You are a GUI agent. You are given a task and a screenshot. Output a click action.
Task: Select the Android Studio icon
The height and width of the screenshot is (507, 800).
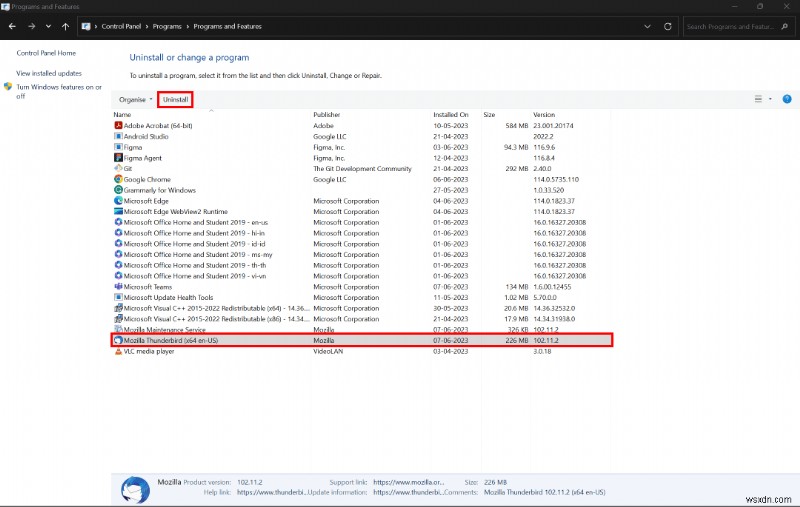click(x=118, y=136)
